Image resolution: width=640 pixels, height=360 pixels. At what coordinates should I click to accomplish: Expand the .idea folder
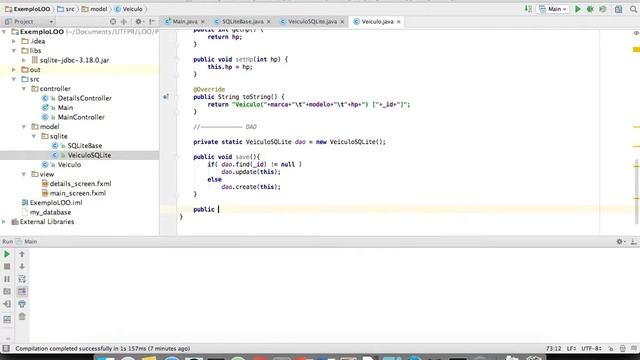point(14,41)
